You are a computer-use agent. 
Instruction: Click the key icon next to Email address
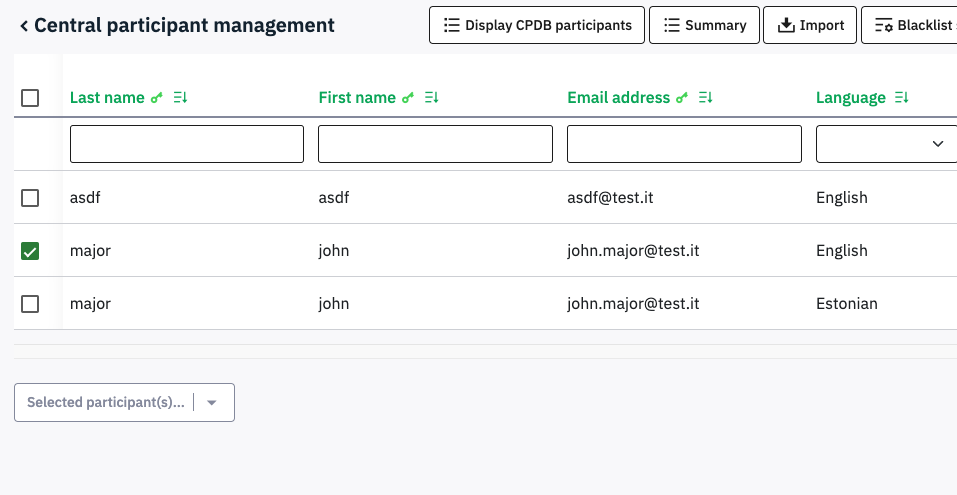681,98
